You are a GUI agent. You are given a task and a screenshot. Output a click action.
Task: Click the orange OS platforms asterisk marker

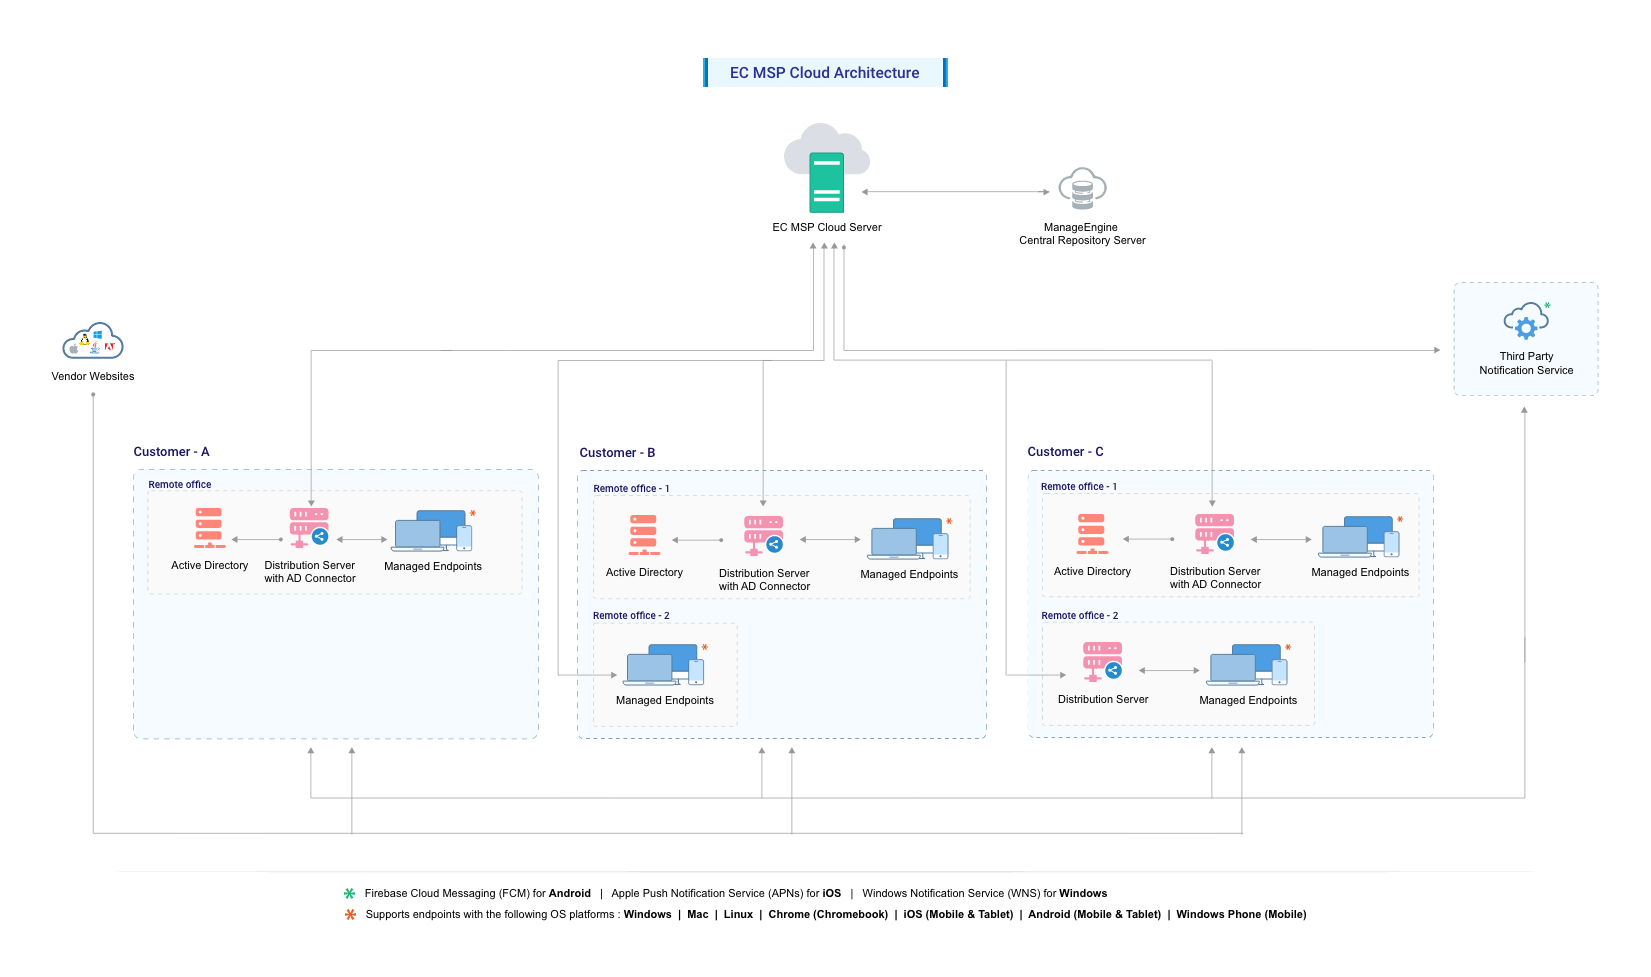coord(349,915)
